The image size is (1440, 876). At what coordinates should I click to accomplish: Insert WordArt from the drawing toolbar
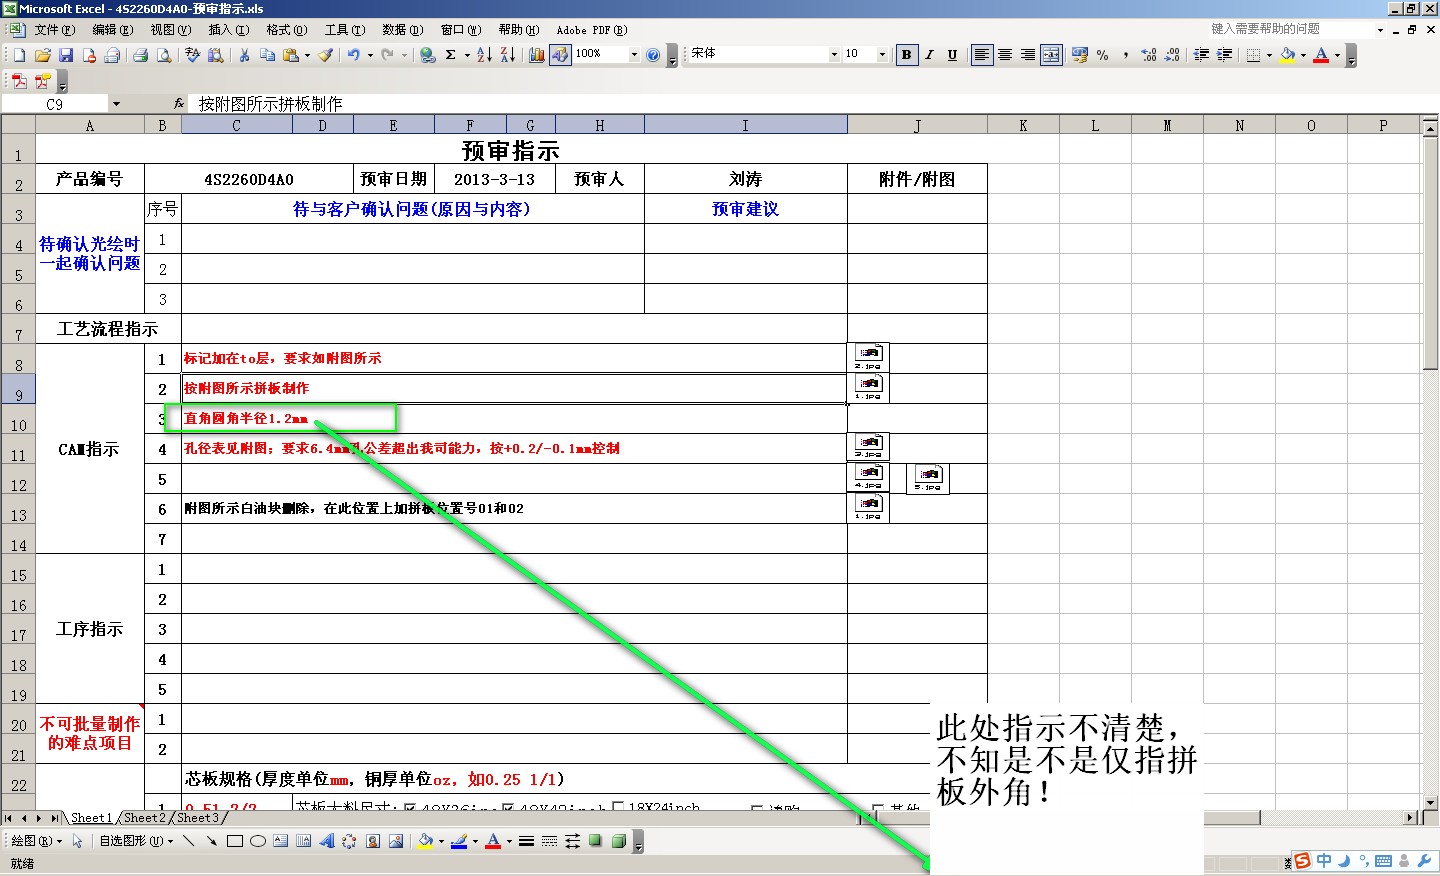(x=327, y=841)
